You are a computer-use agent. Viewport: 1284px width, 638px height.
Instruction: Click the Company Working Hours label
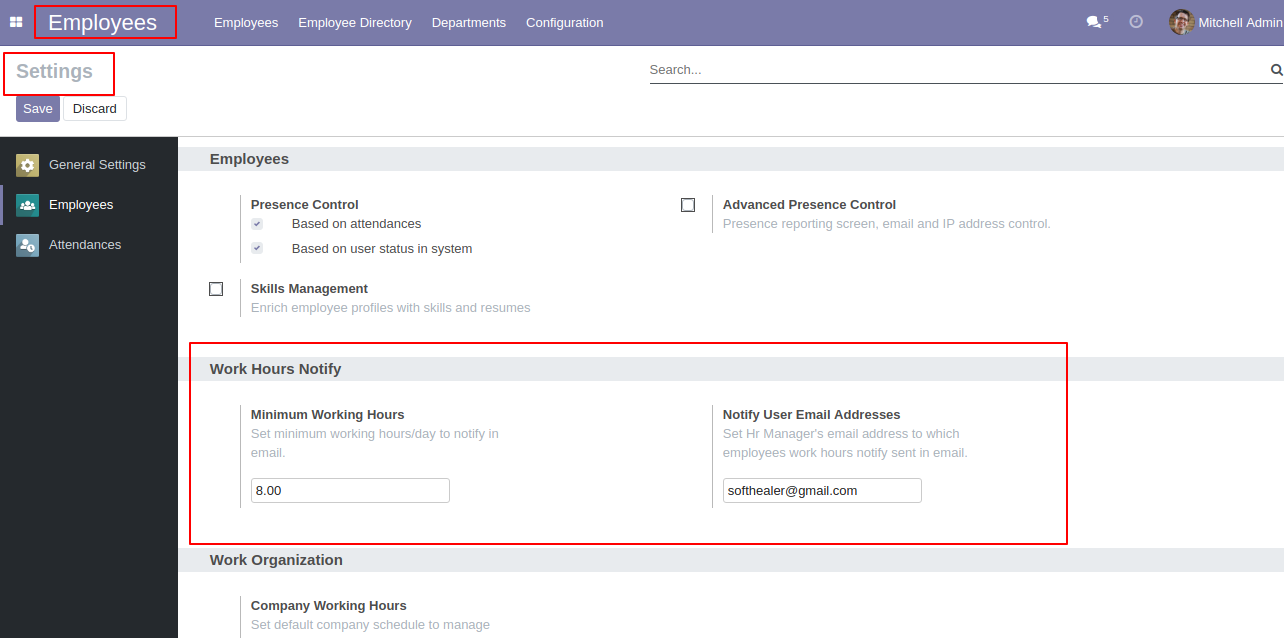pyautogui.click(x=329, y=606)
